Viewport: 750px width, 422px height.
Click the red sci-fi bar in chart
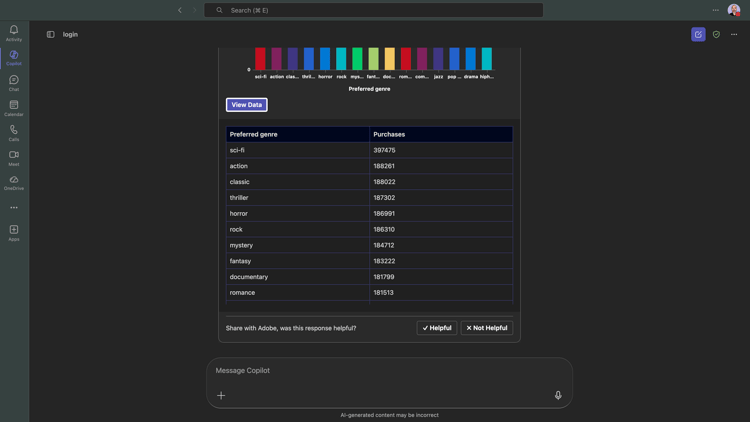[x=260, y=59]
